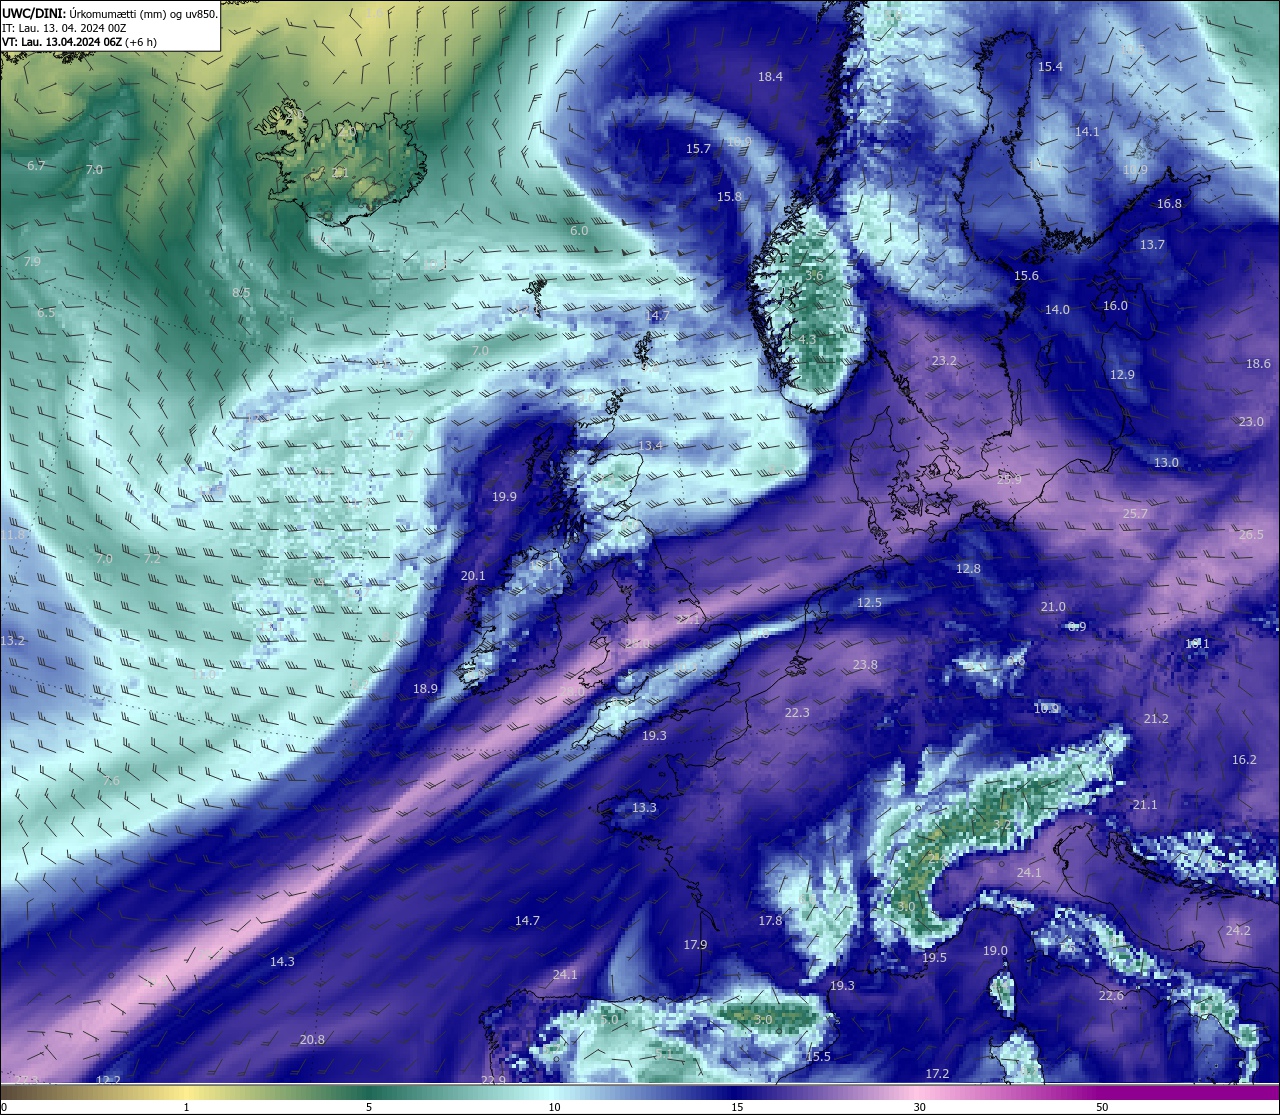The width and height of the screenshot is (1280, 1115).
Task: Click the 25.7 value on the map
Action: (x=1135, y=514)
